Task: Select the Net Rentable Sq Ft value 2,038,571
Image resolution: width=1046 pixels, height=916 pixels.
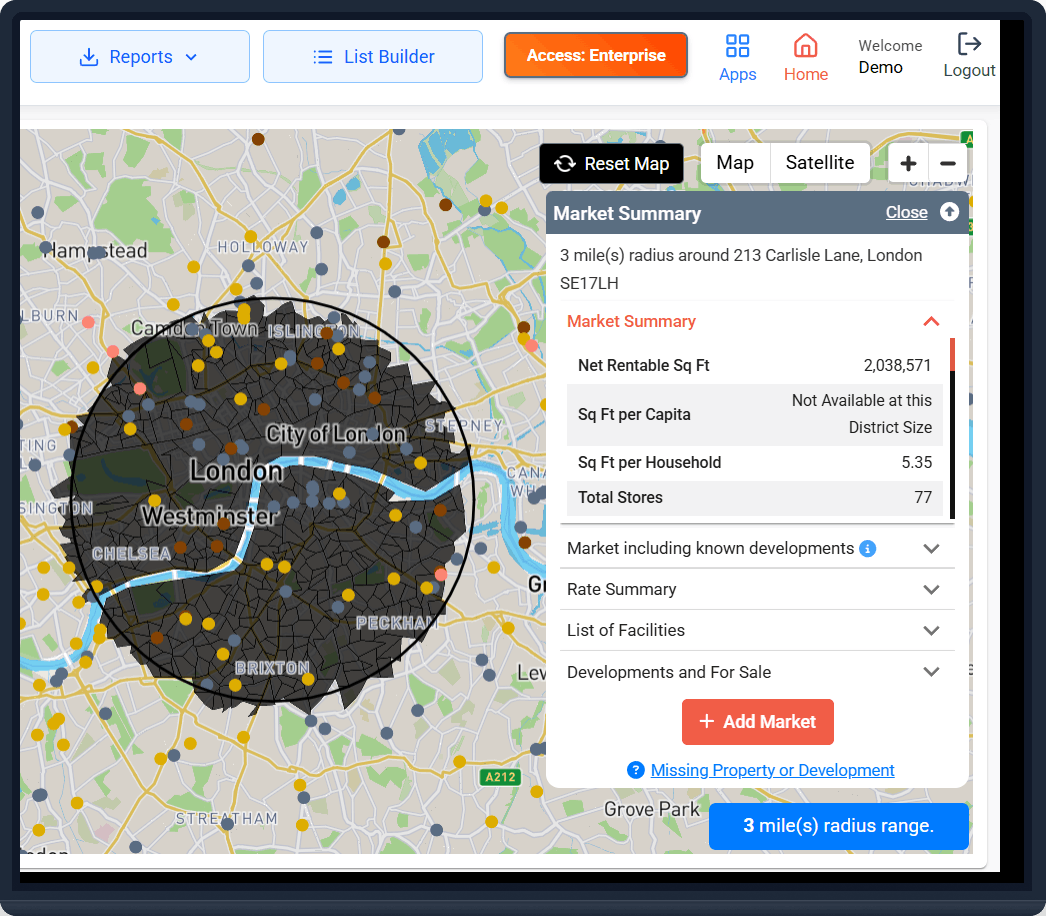Action: click(897, 366)
